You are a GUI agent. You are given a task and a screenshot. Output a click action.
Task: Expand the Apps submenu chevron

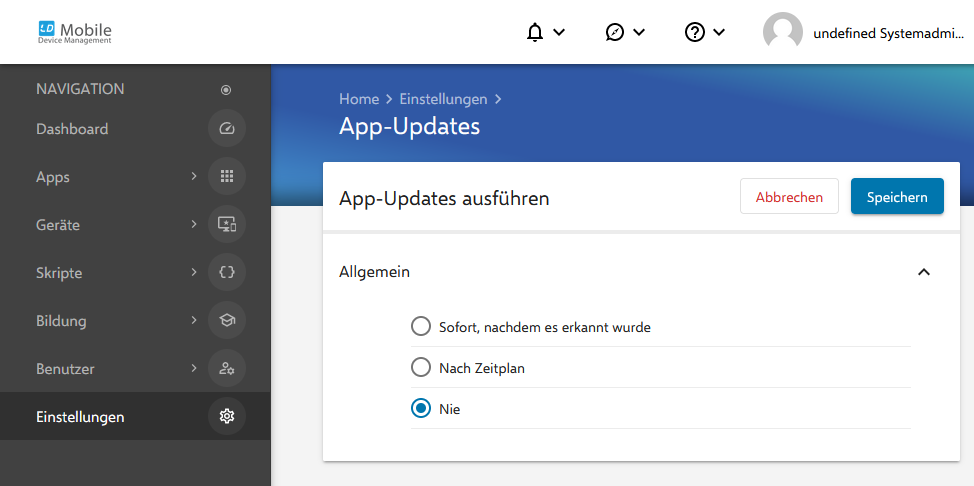[194, 177]
